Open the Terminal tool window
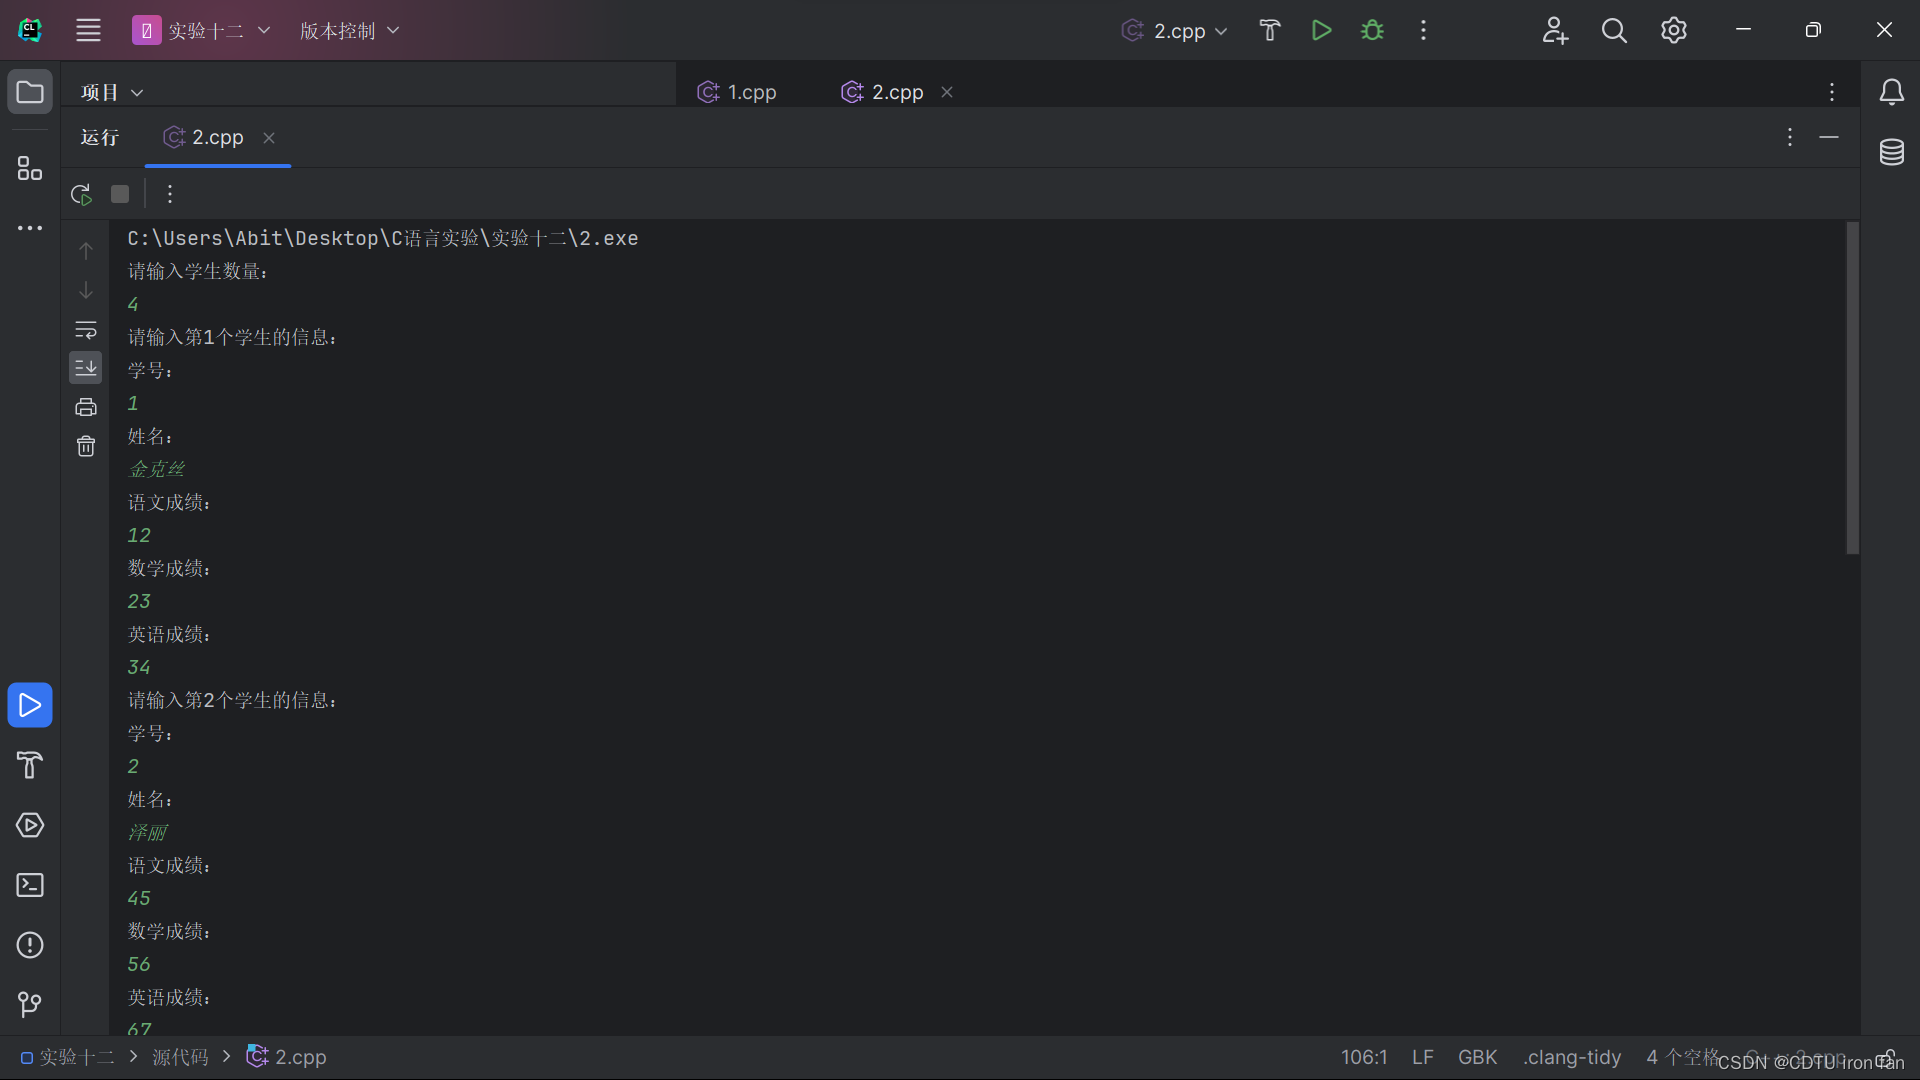The image size is (1920, 1080). coord(30,885)
